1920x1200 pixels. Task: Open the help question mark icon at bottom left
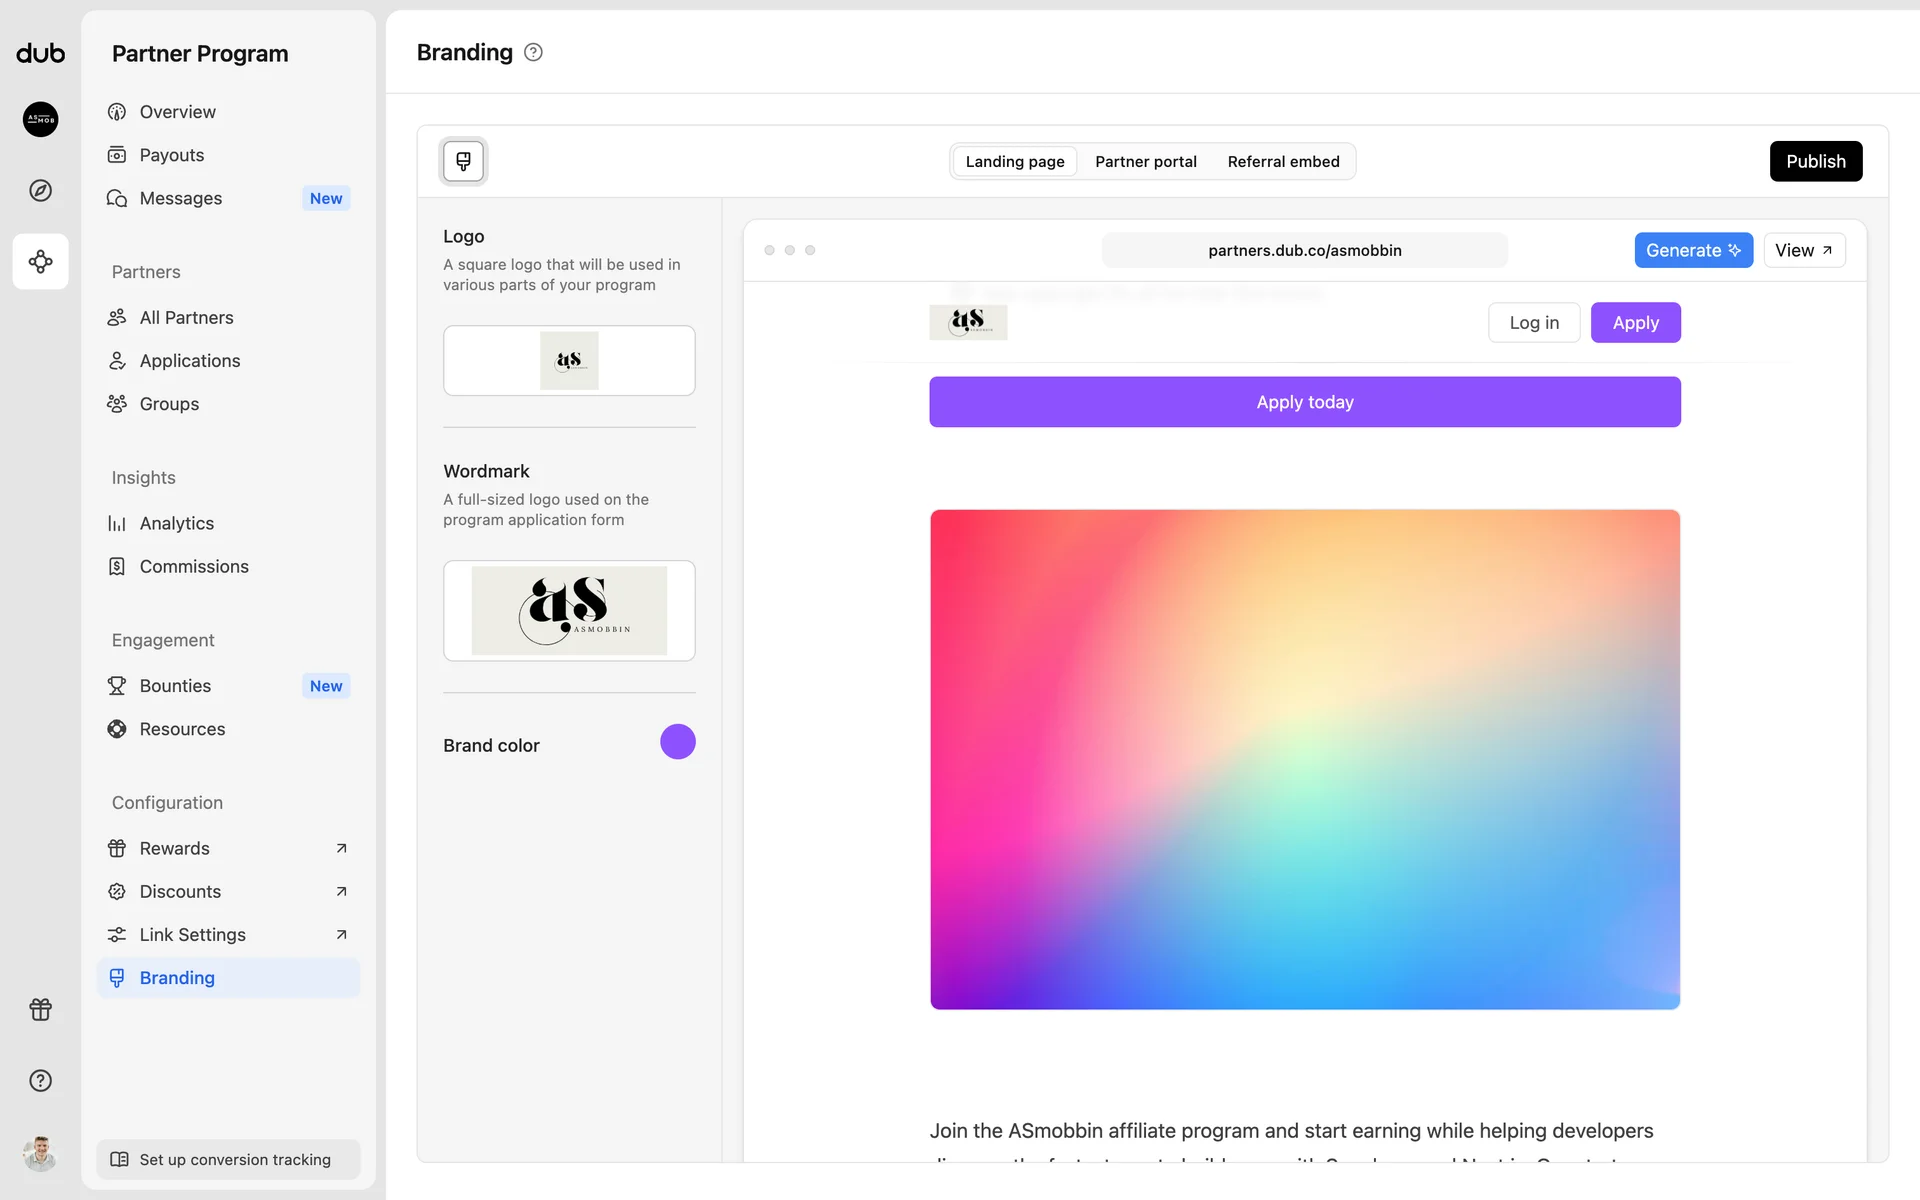coord(40,1080)
